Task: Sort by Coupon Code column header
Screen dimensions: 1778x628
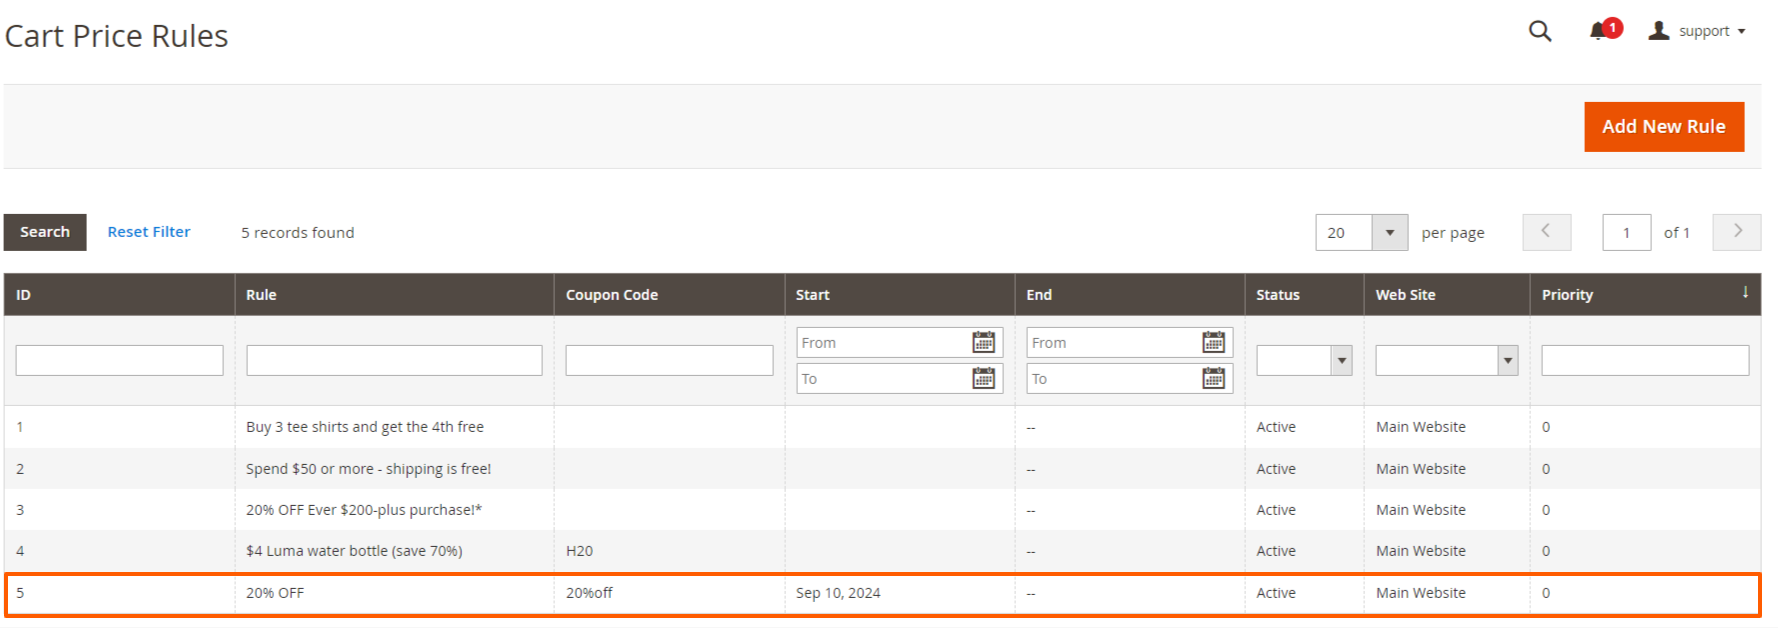Action: [x=669, y=295]
